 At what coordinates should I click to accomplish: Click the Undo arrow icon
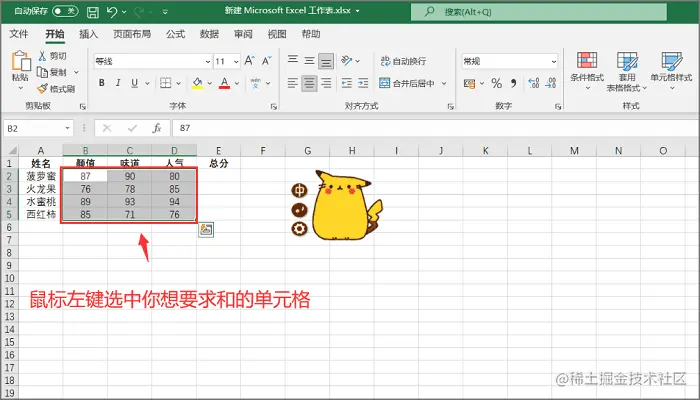[112, 12]
